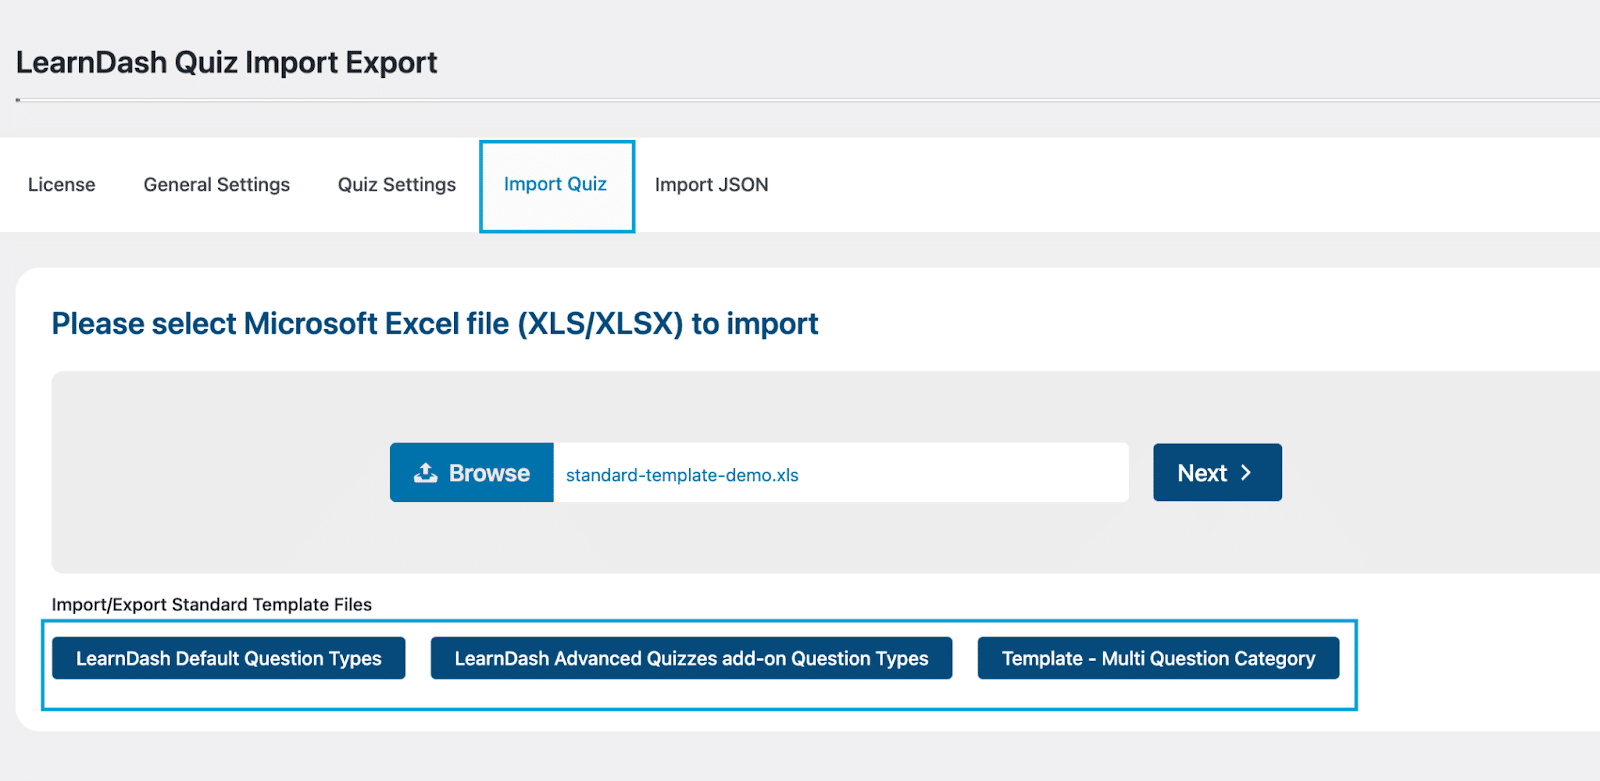Open the License tab
The image size is (1600, 781).
click(x=62, y=185)
